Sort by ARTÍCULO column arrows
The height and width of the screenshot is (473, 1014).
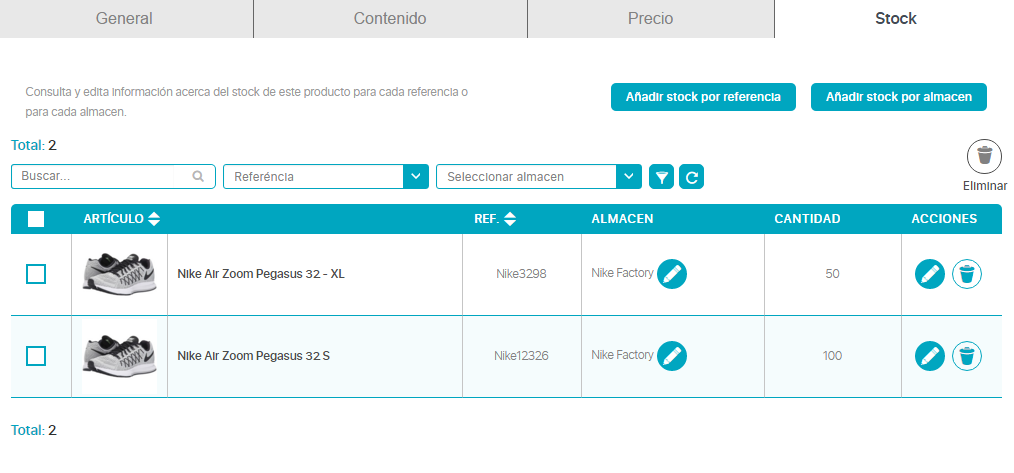point(153,219)
